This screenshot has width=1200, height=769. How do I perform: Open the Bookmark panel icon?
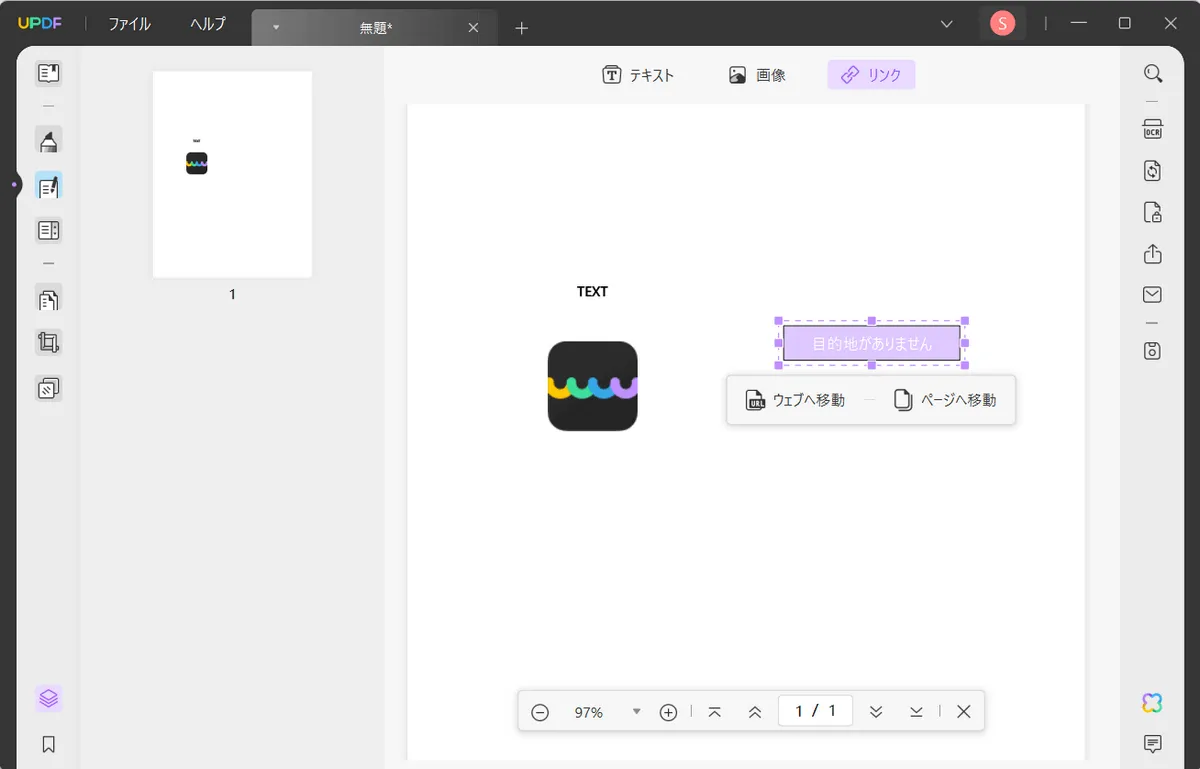(x=48, y=744)
